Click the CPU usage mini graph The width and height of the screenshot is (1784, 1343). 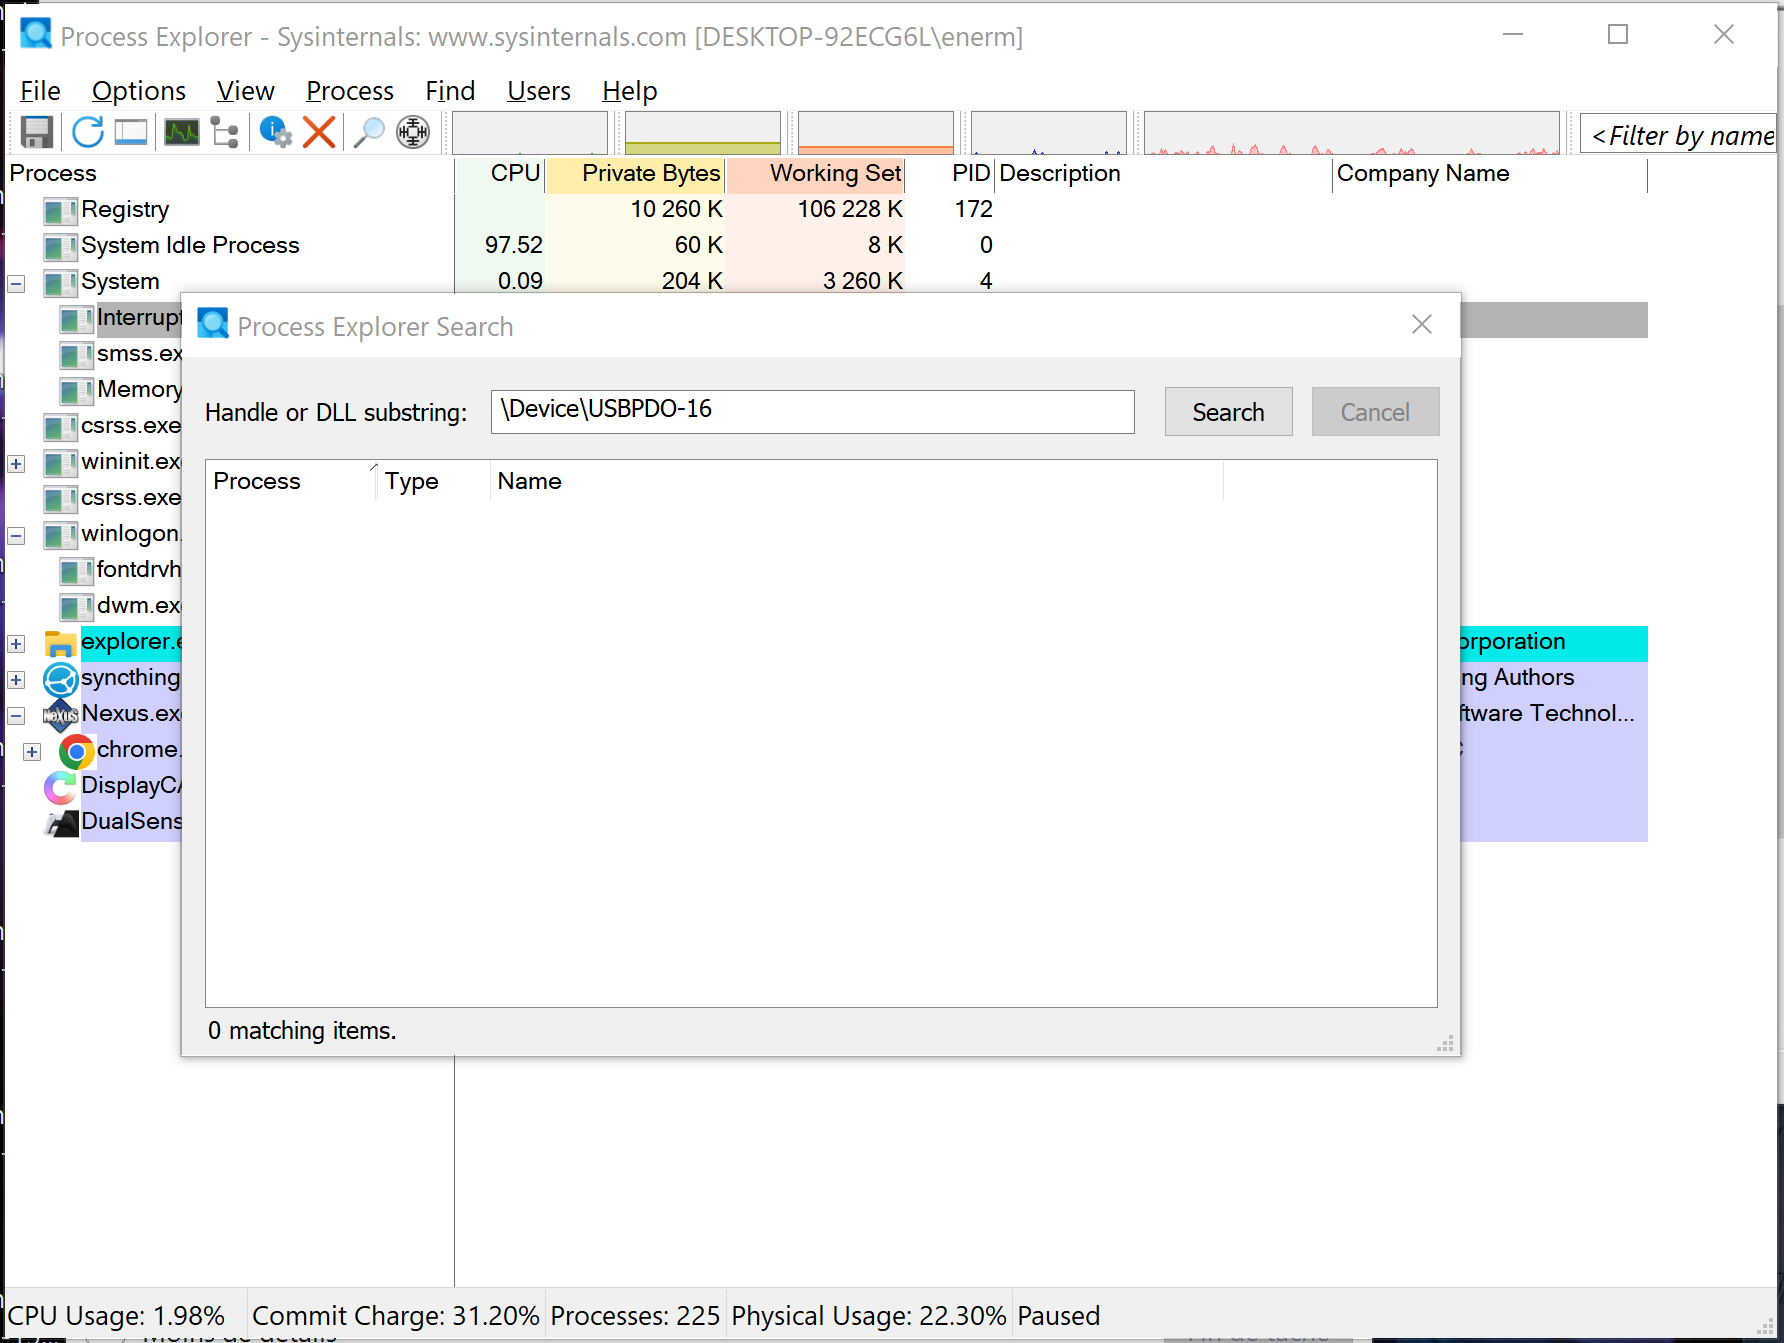pos(530,132)
